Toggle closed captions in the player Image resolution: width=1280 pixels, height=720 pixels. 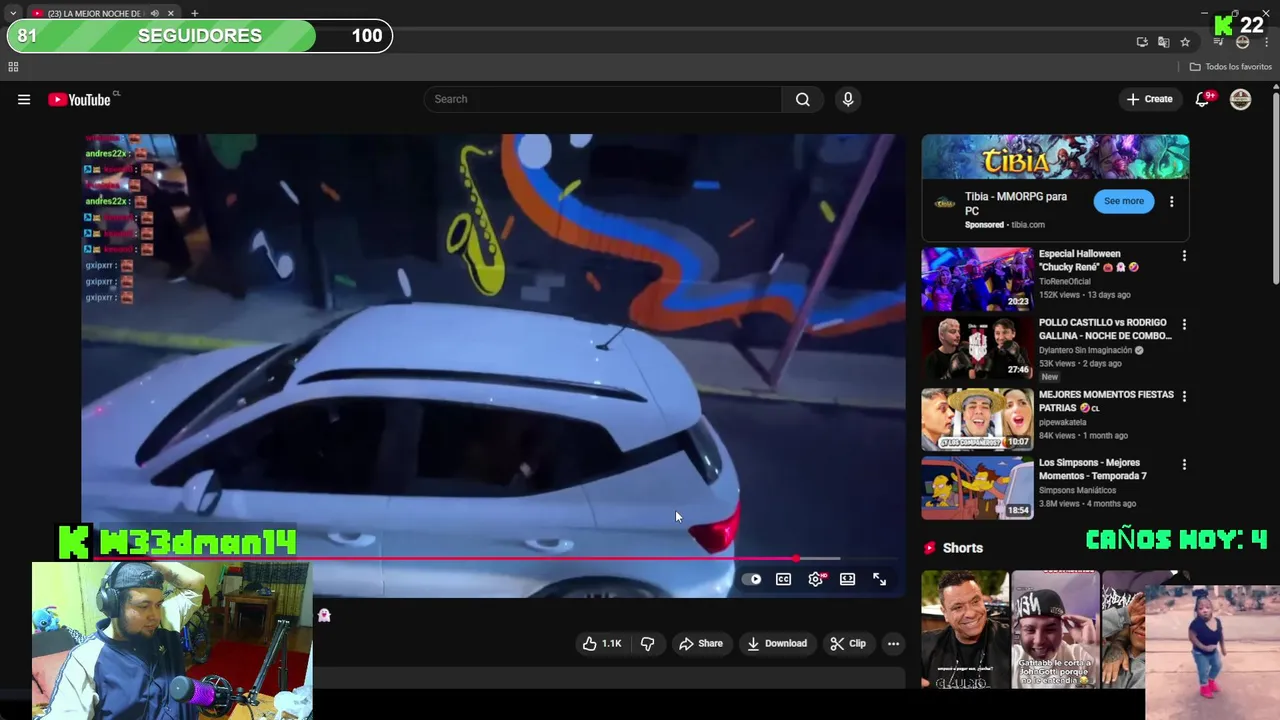(x=784, y=579)
